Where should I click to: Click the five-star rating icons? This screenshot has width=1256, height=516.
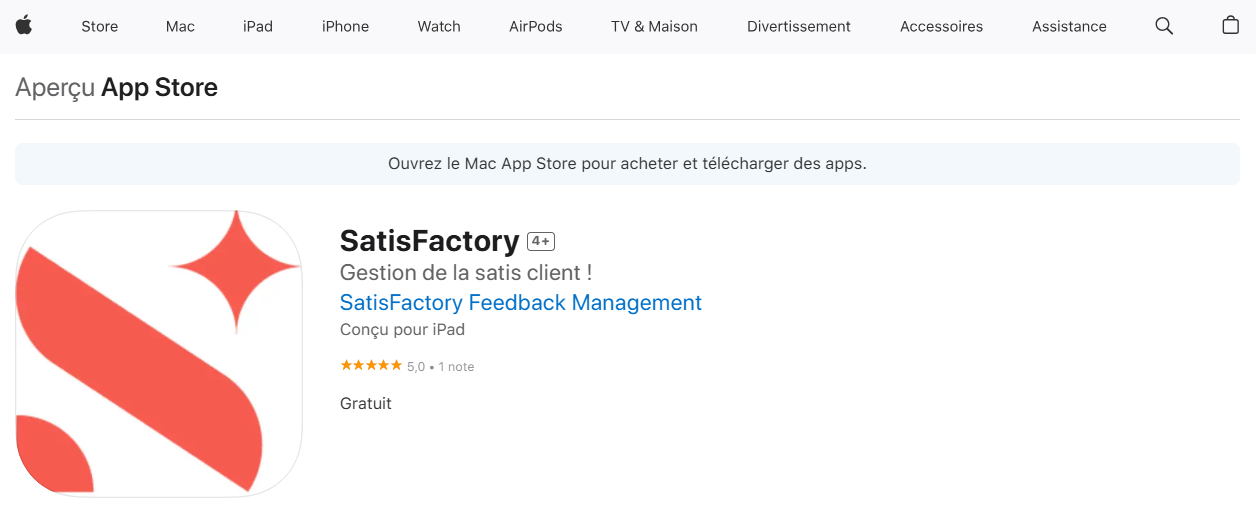tap(371, 366)
